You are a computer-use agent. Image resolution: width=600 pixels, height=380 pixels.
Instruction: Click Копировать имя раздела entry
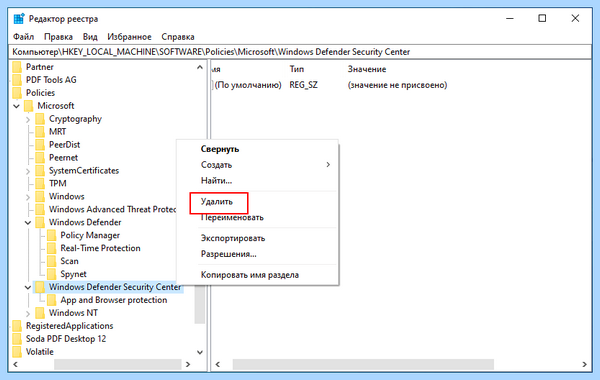(x=249, y=275)
